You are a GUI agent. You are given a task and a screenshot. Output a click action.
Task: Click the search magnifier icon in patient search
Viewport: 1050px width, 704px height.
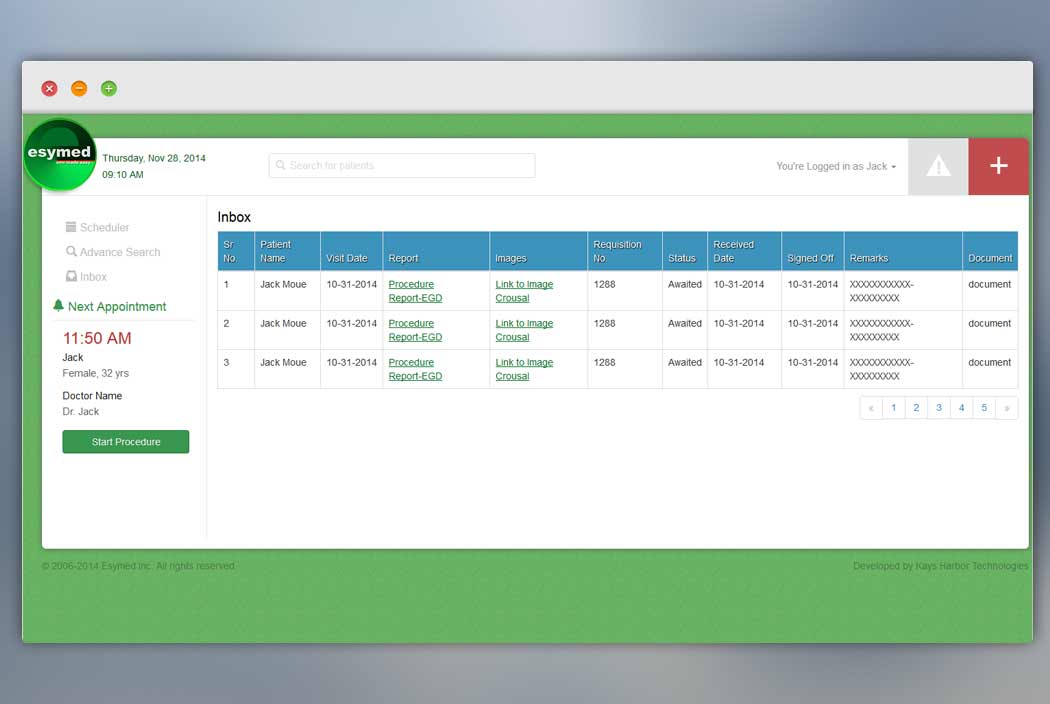tap(281, 165)
